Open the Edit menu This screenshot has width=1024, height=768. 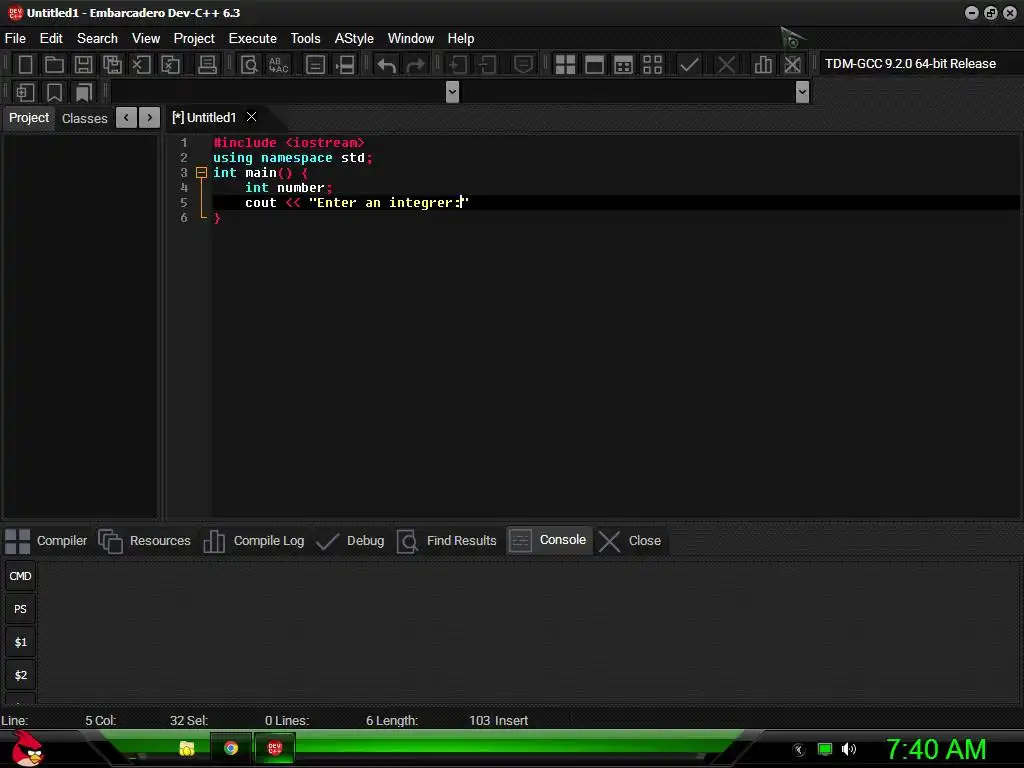(x=51, y=39)
